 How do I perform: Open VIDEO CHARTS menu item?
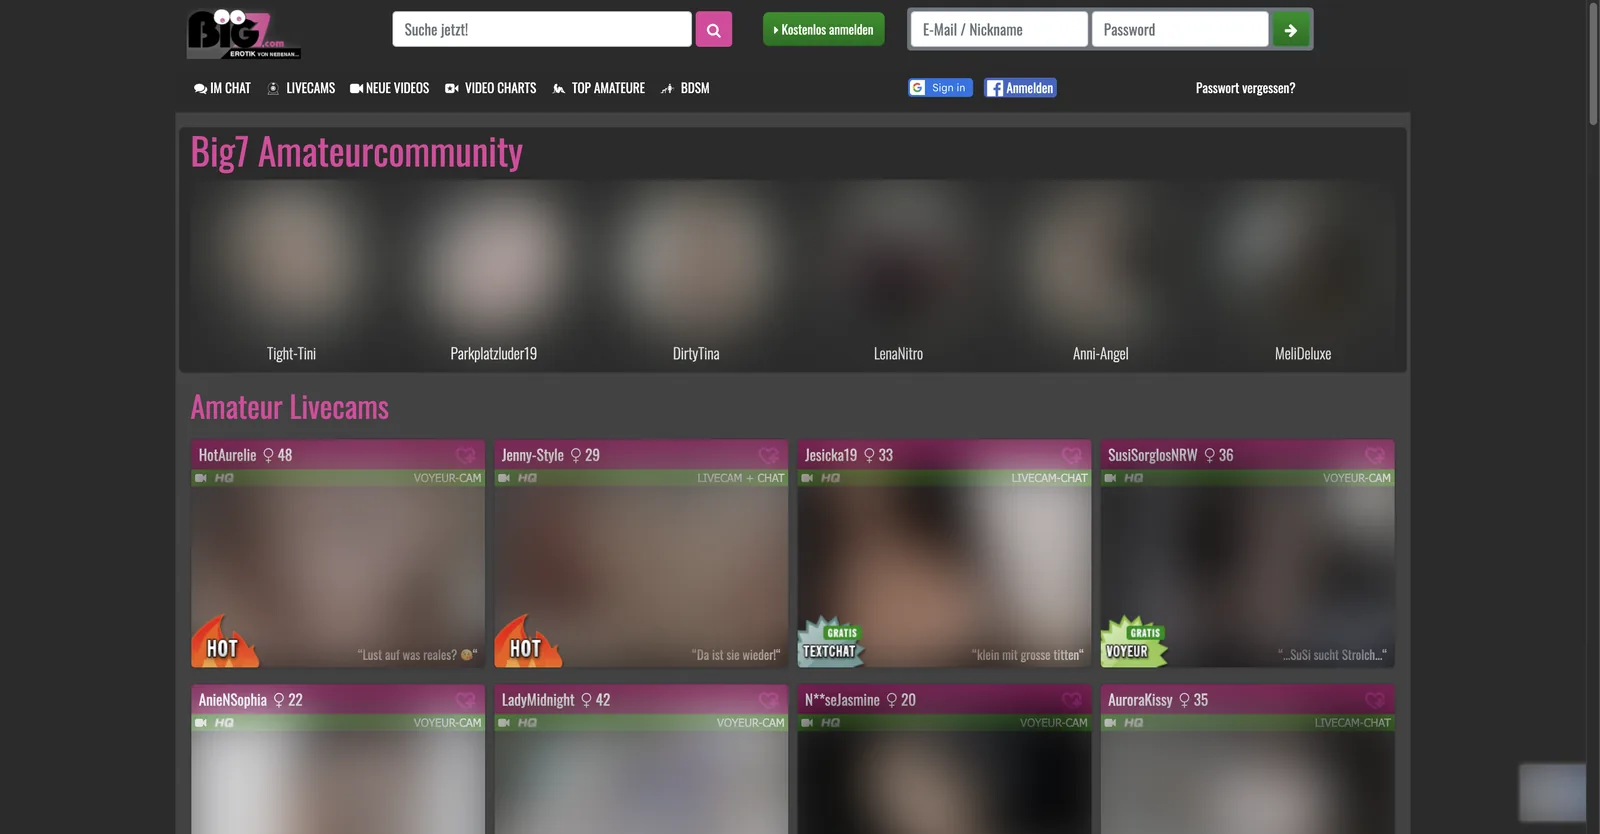click(x=490, y=88)
